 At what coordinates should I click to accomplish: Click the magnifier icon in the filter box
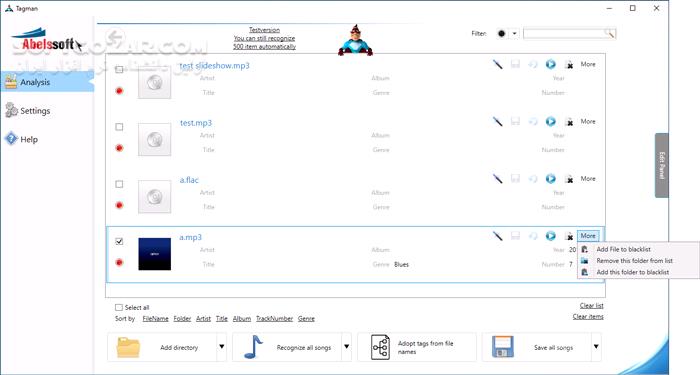[x=609, y=33]
